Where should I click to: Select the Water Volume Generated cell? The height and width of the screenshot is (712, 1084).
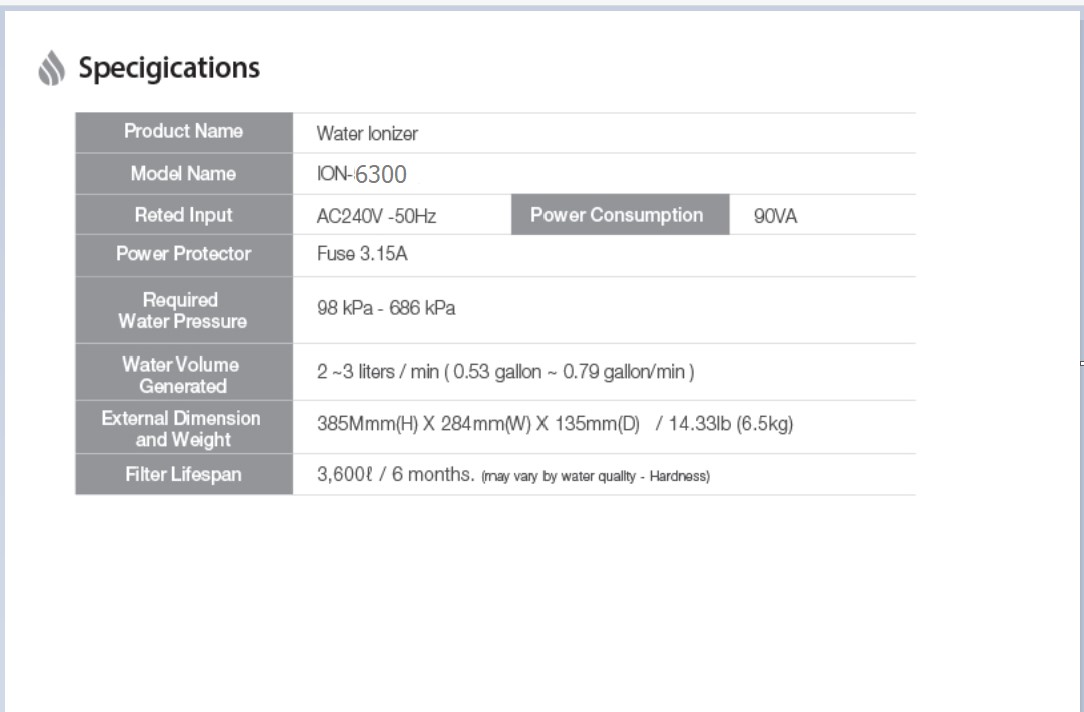(184, 372)
